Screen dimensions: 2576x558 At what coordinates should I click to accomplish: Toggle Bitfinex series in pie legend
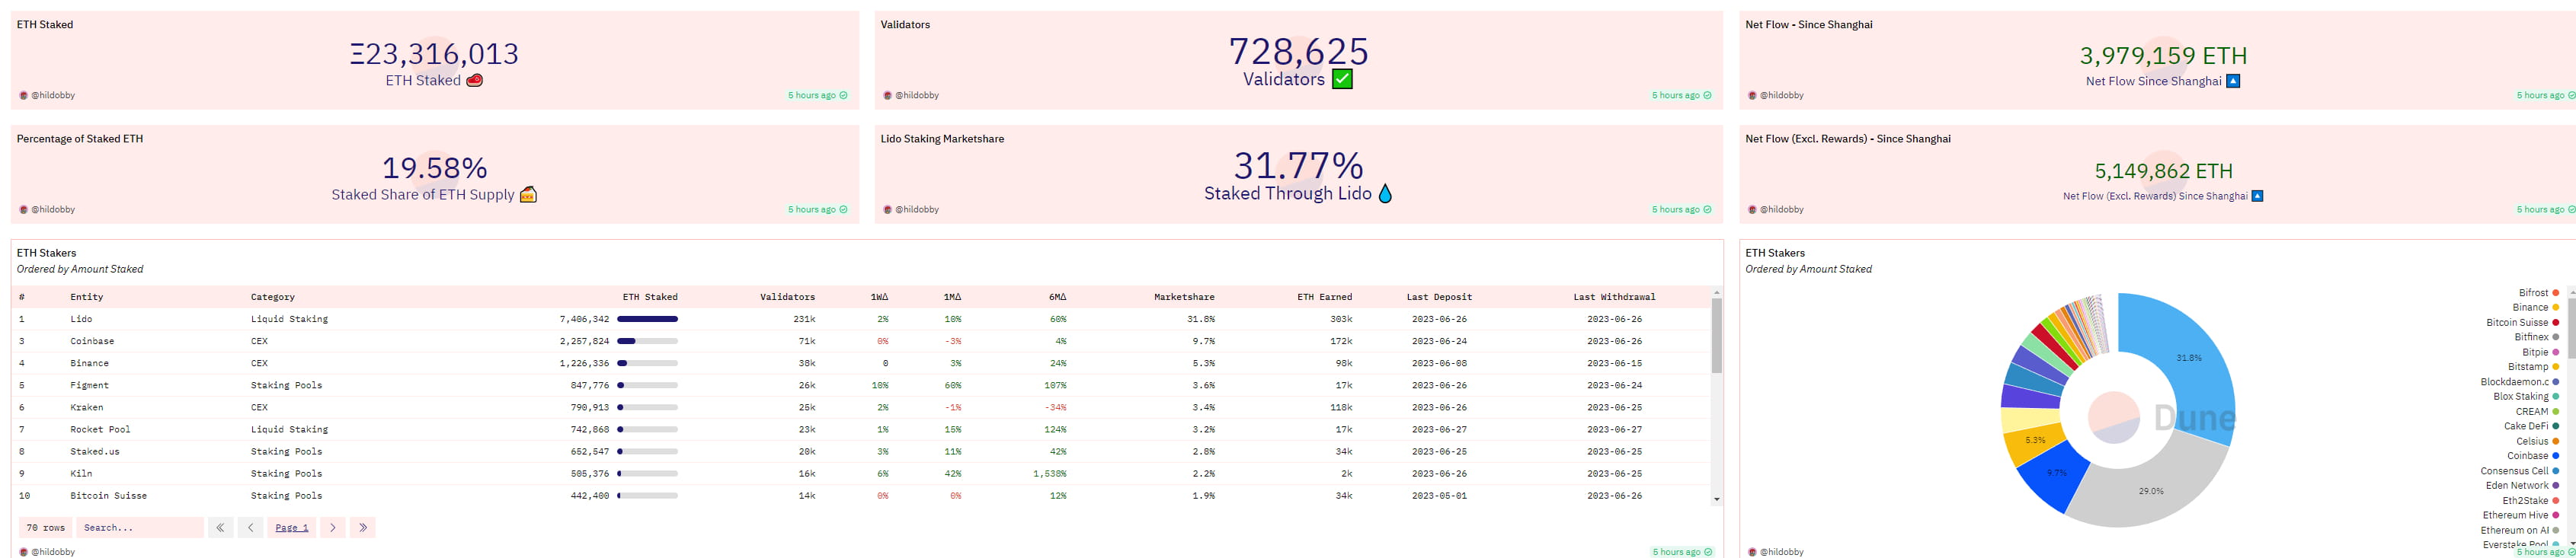(2537, 337)
